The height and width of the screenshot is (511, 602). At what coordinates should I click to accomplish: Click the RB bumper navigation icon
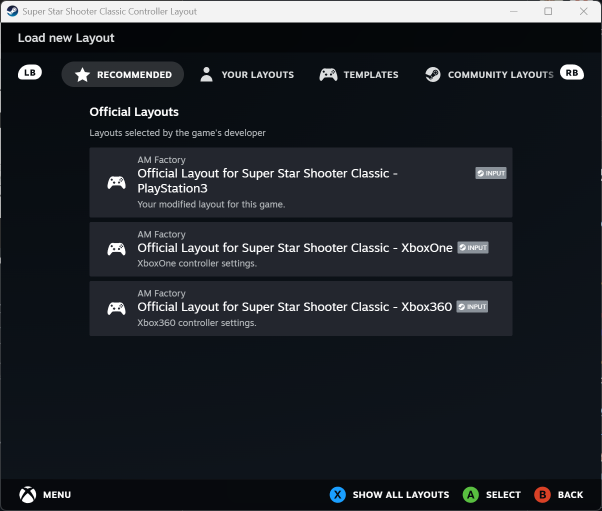[571, 73]
